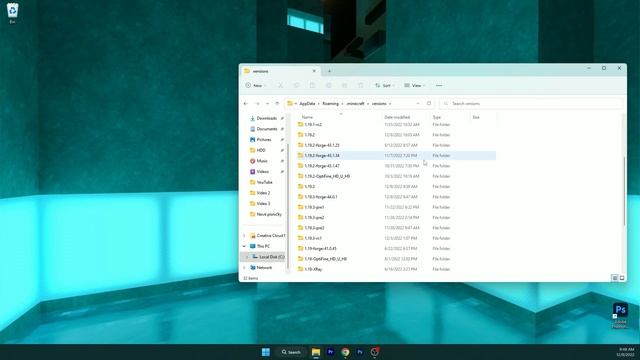Launch Premiere Pro from the taskbar
Screen dimensions: 640x360
331,352
